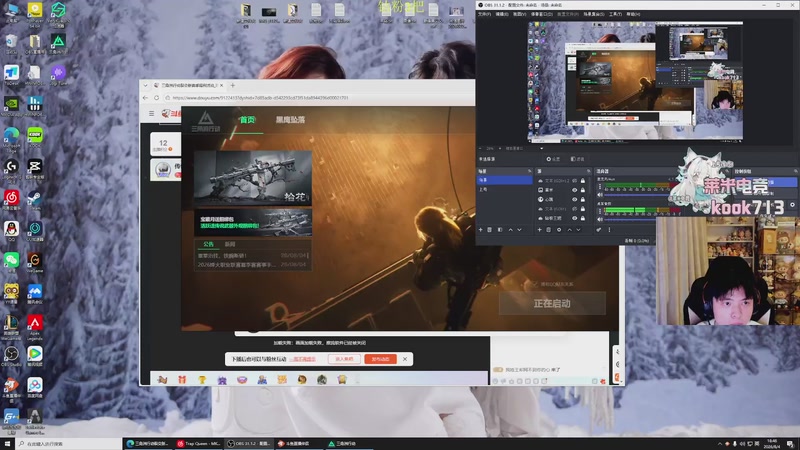
Task: Mute the 麦克风/Aux speaker icon
Action: click(600, 195)
